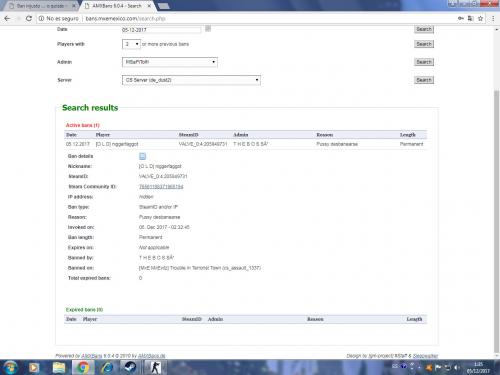Expand the Admin selection dropdown
The width and height of the screenshot is (500, 375).
[170, 62]
